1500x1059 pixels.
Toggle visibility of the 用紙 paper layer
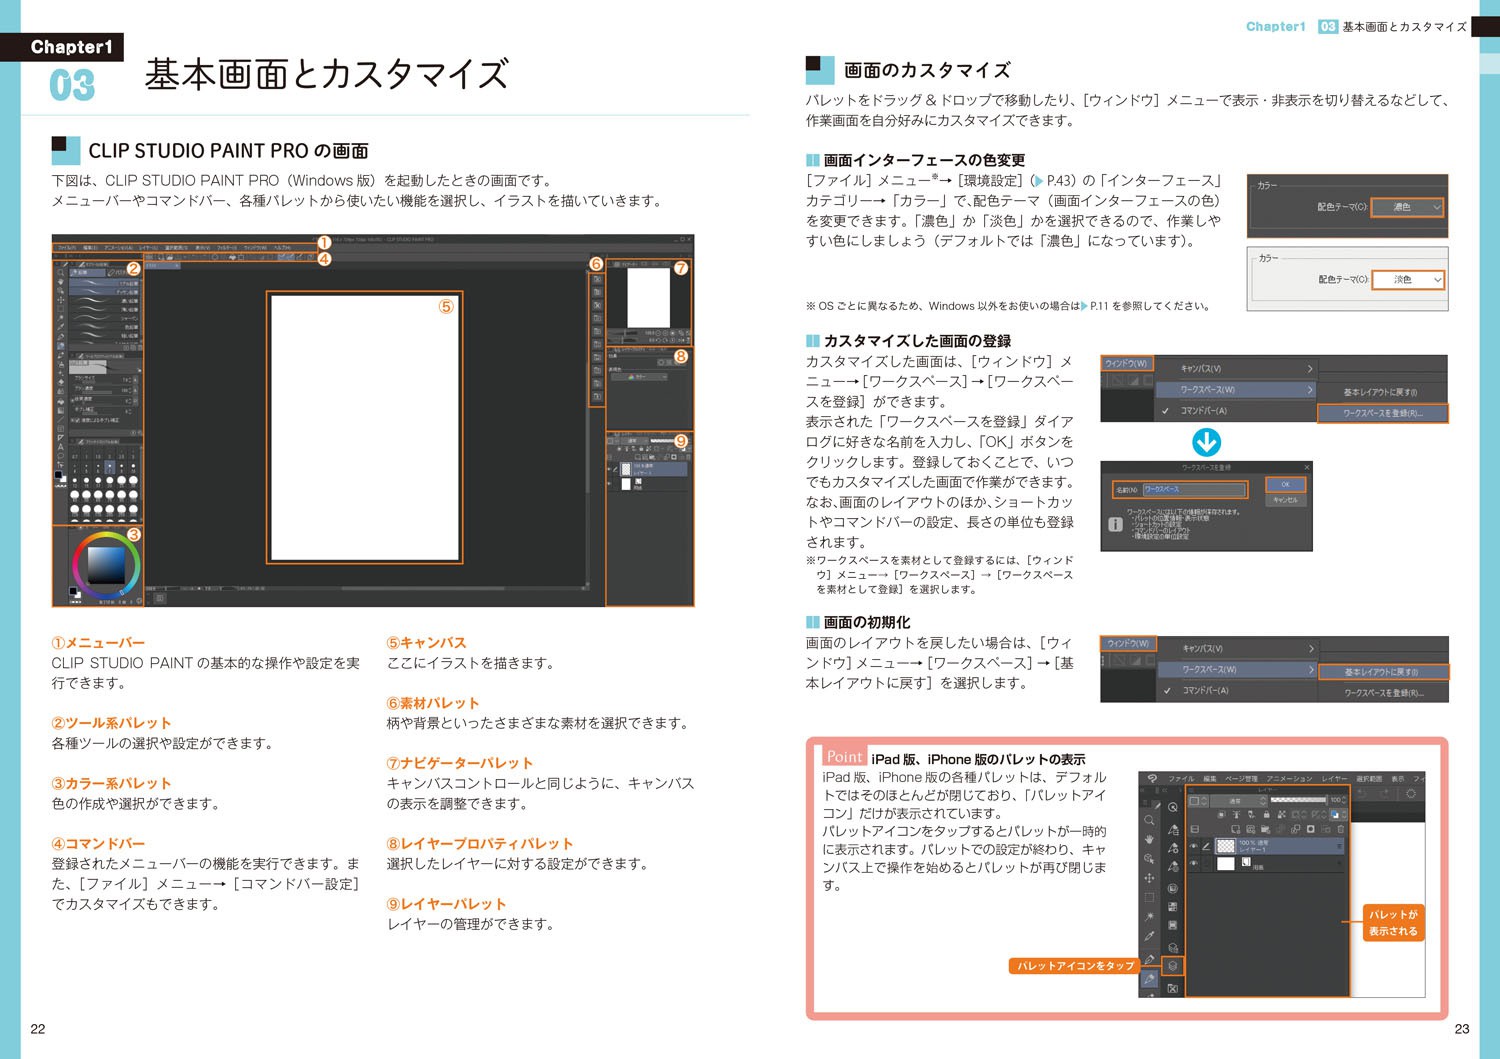pos(1193,863)
